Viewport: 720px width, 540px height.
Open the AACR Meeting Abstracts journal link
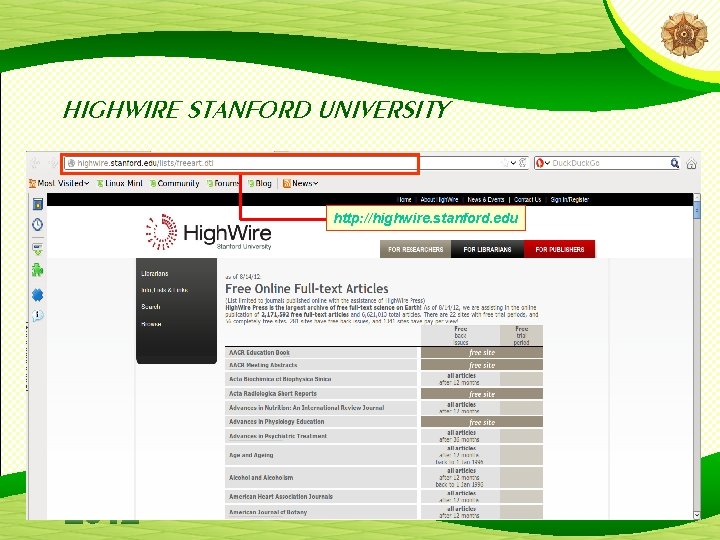pos(263,365)
